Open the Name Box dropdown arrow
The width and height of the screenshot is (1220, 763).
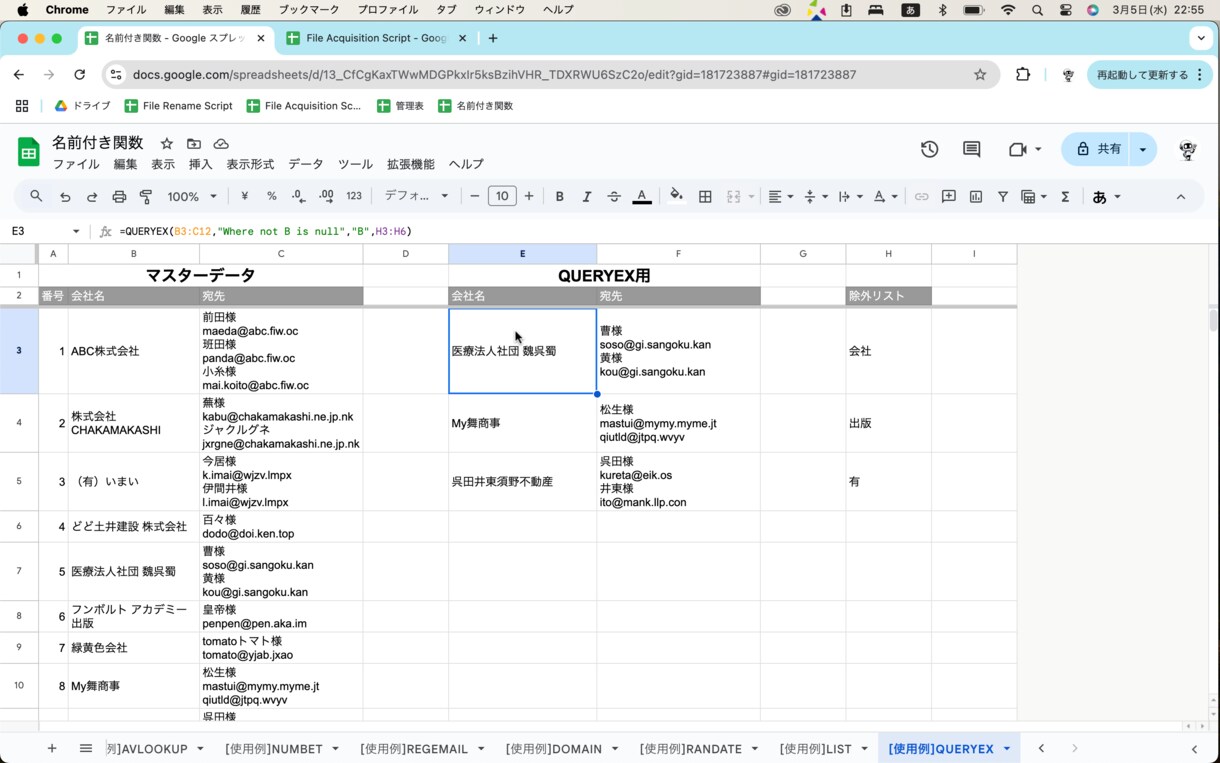point(76,231)
